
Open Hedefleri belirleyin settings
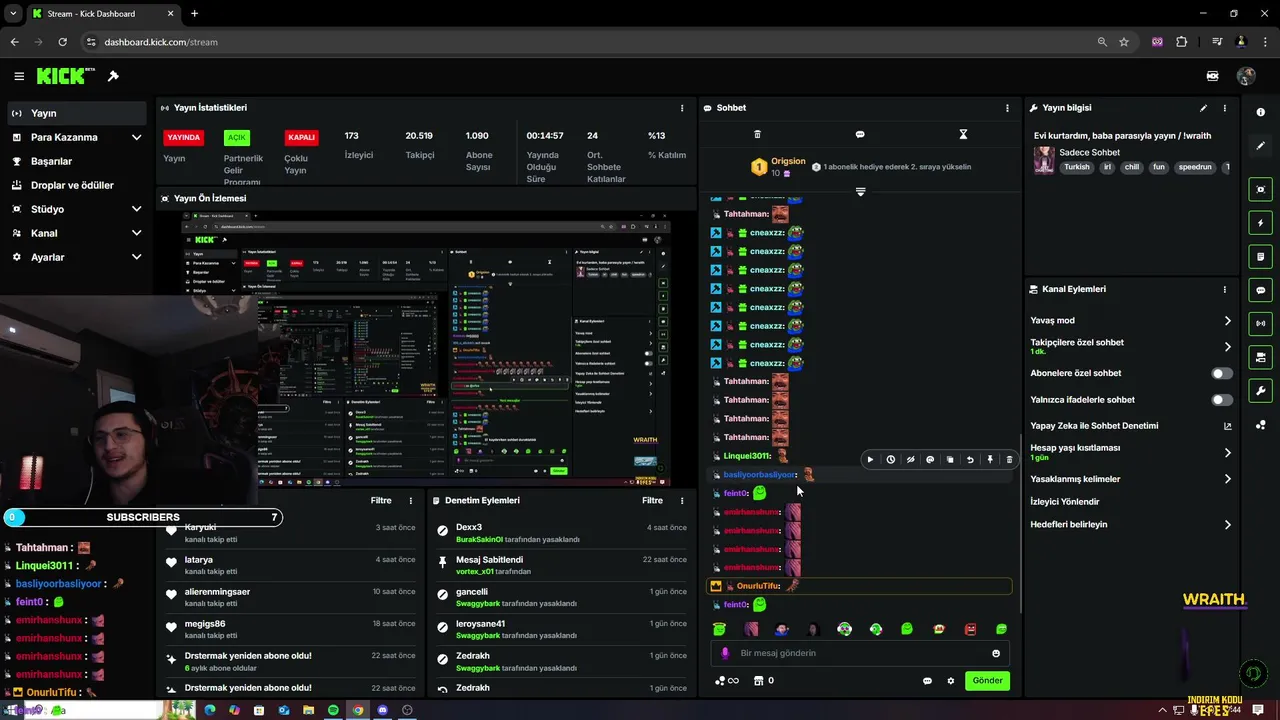1131,525
